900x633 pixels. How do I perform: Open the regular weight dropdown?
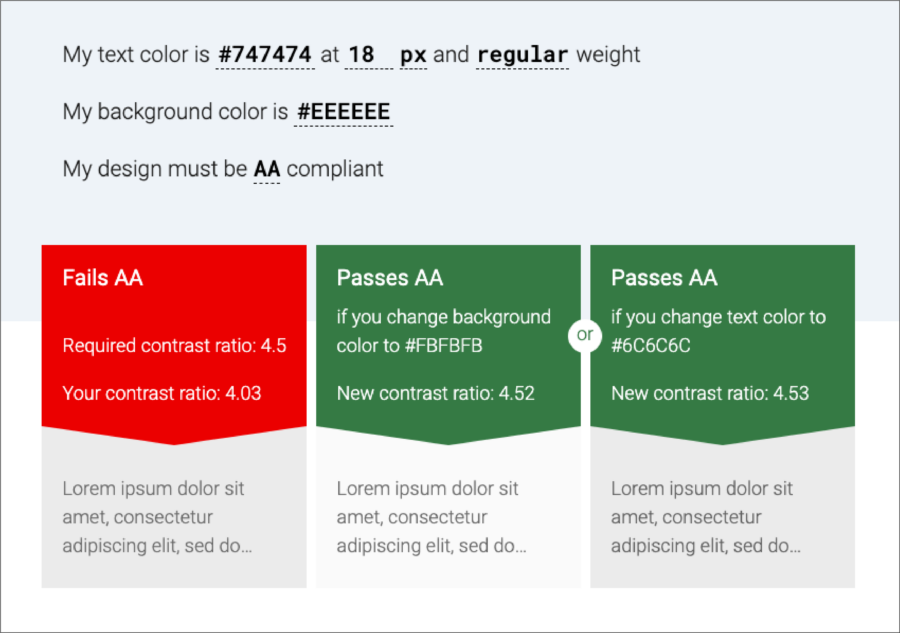tap(522, 55)
